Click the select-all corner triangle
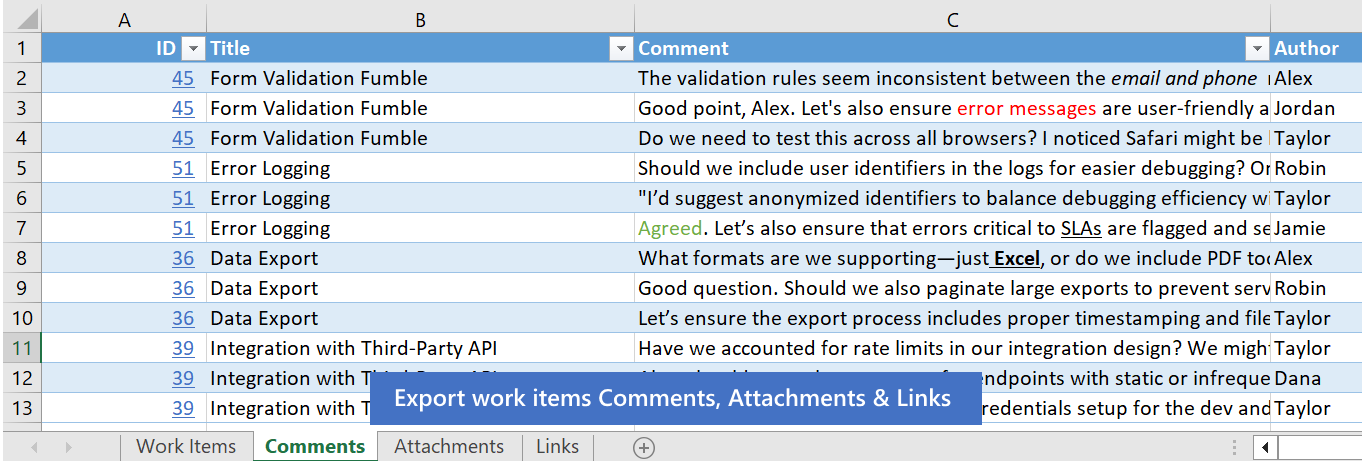The width and height of the screenshot is (1362, 462). [27, 19]
